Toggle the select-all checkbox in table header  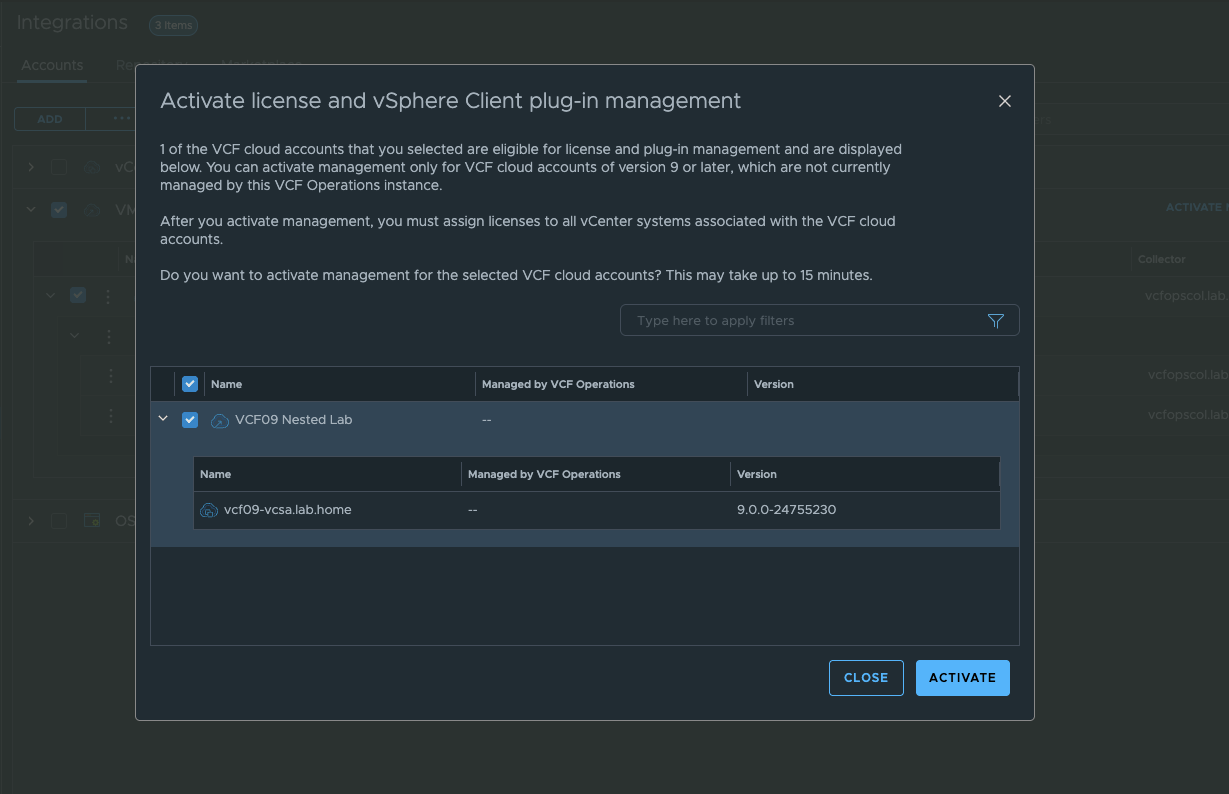point(190,384)
